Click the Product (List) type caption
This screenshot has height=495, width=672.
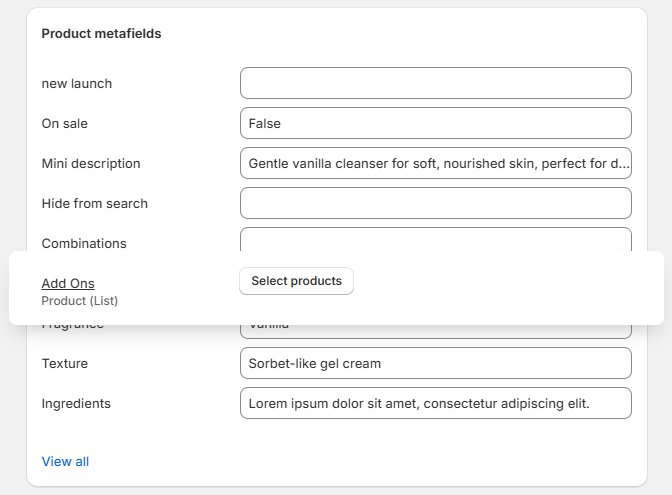pyautogui.click(x=80, y=300)
